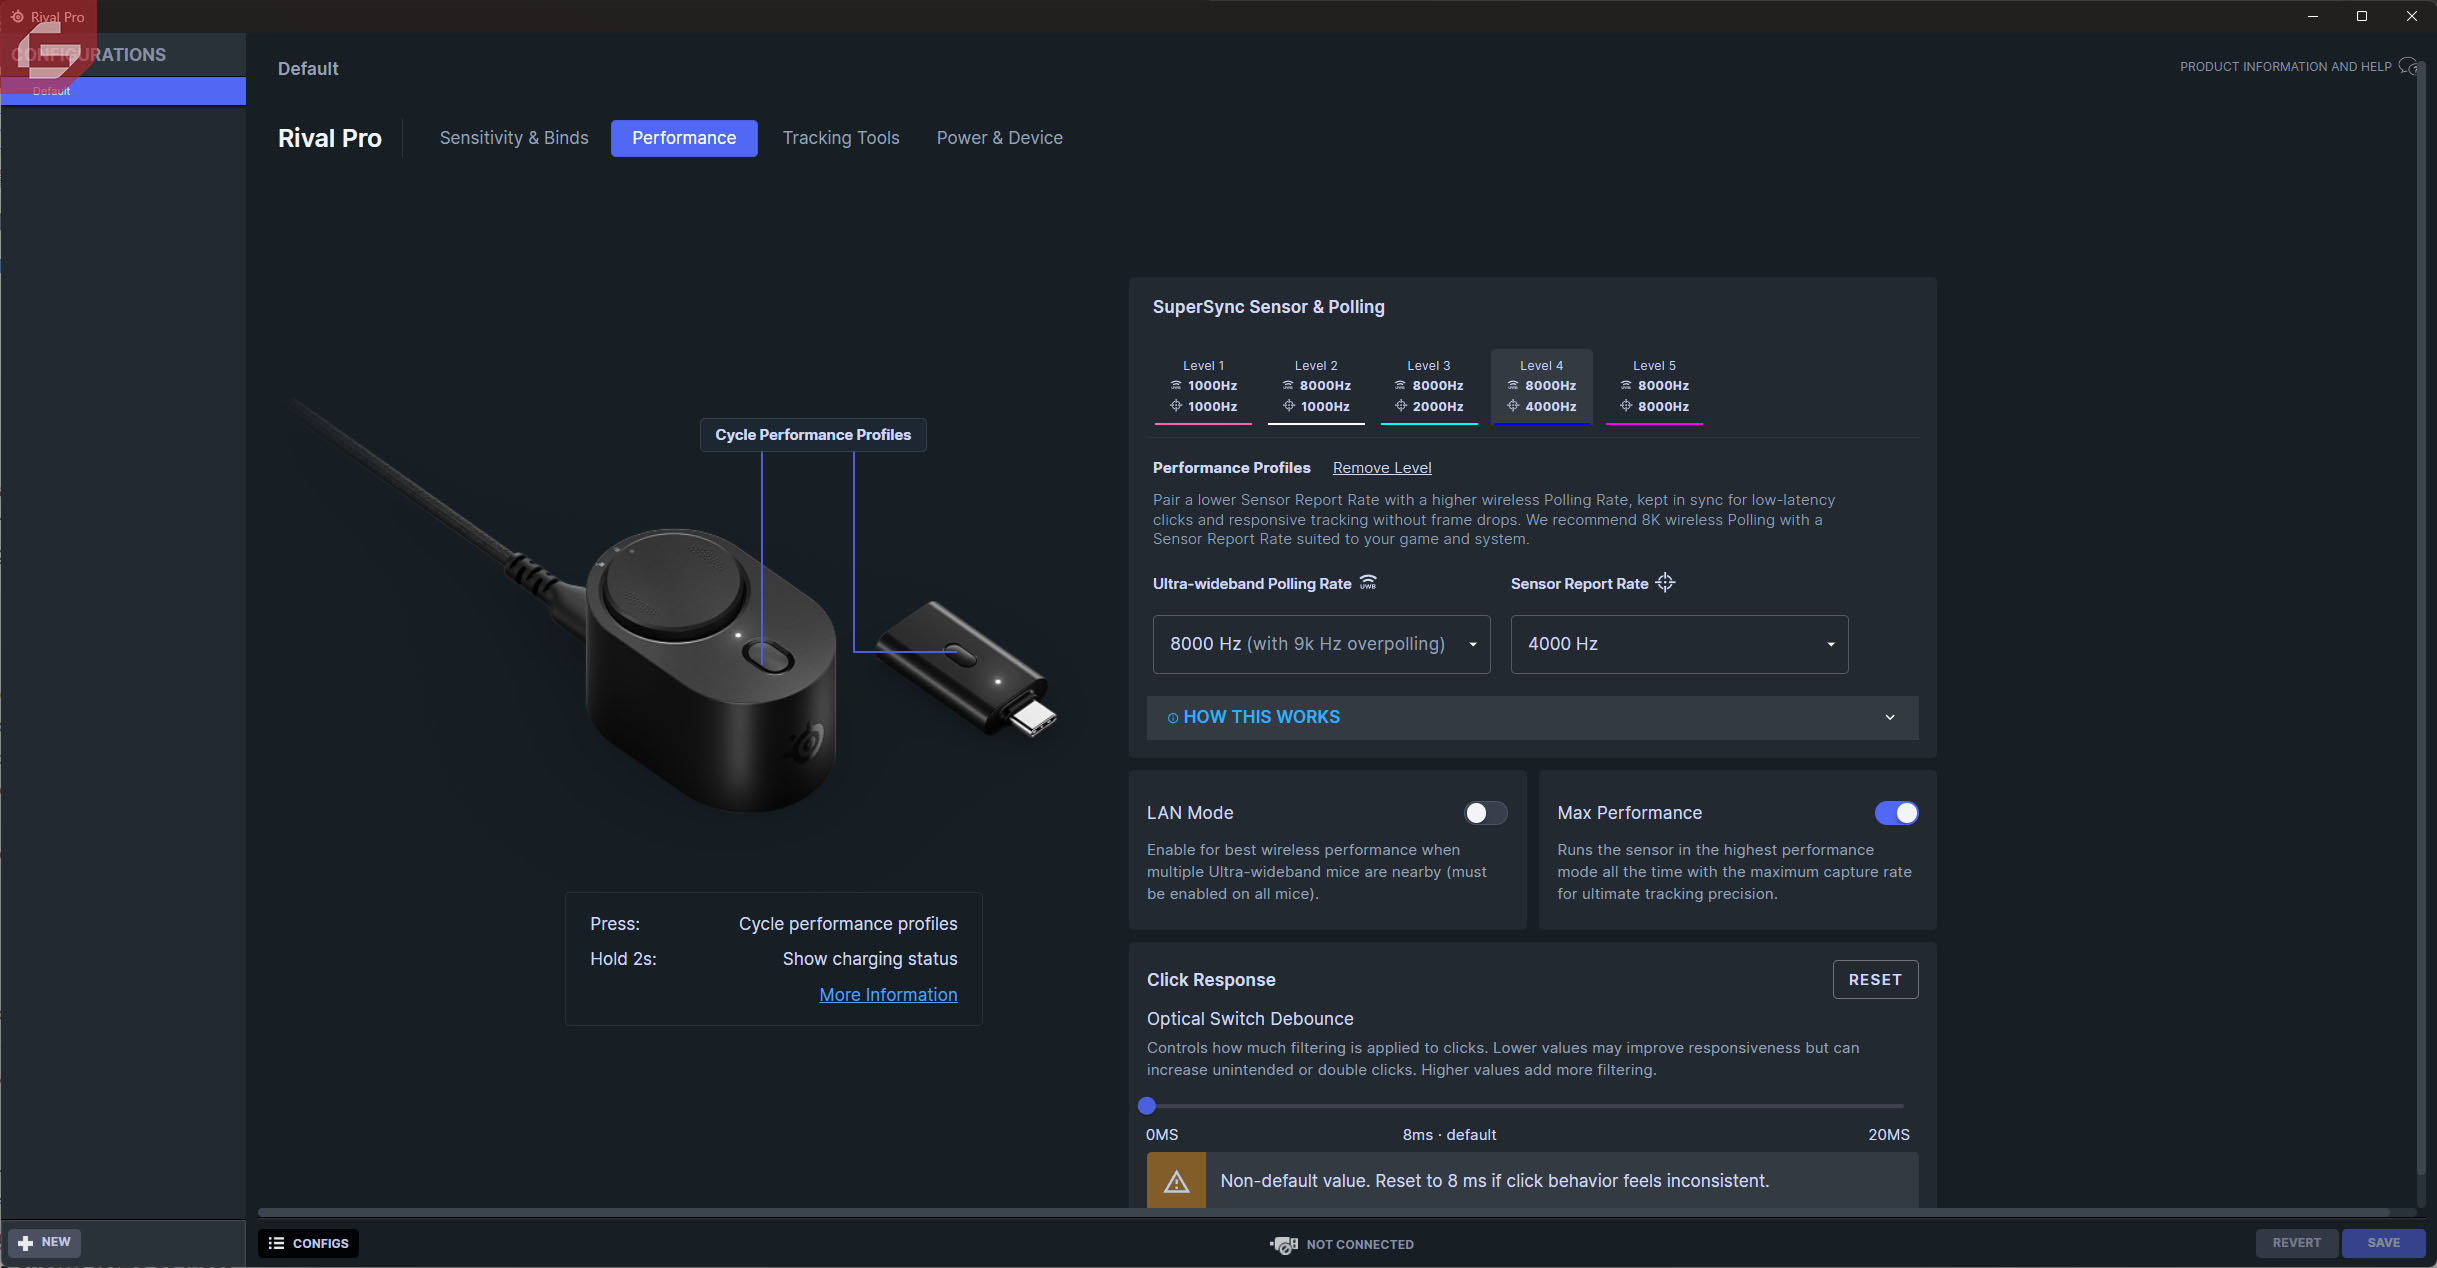Click the Rival Pro device title

(x=330, y=138)
